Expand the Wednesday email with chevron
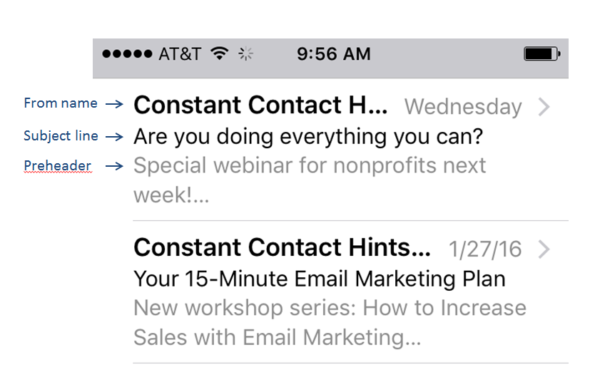Viewport: 600px width, 392px height. pos(544,107)
